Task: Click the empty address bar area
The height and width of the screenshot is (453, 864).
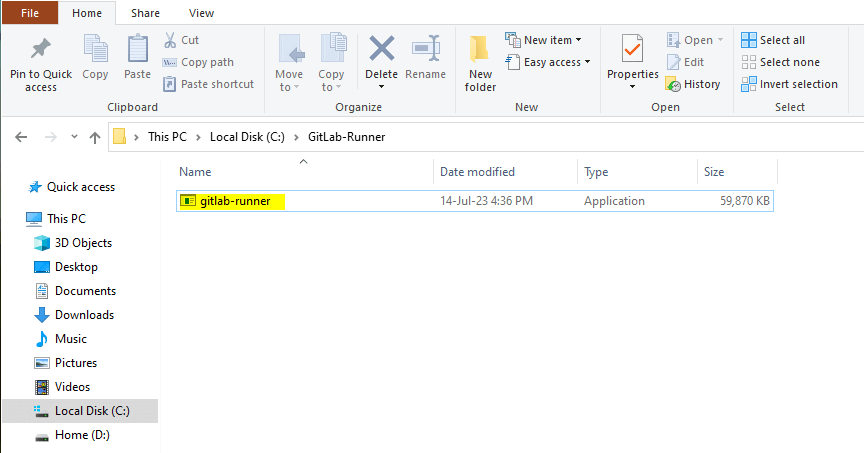Action: [x=623, y=137]
